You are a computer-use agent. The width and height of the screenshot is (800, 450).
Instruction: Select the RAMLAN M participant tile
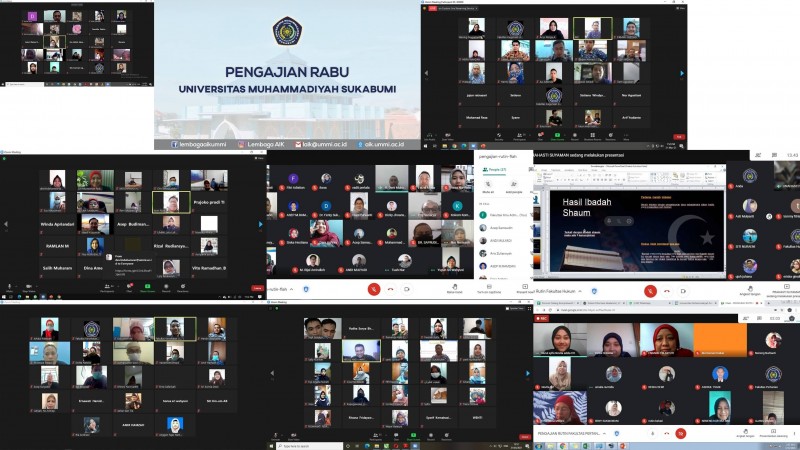(57, 245)
